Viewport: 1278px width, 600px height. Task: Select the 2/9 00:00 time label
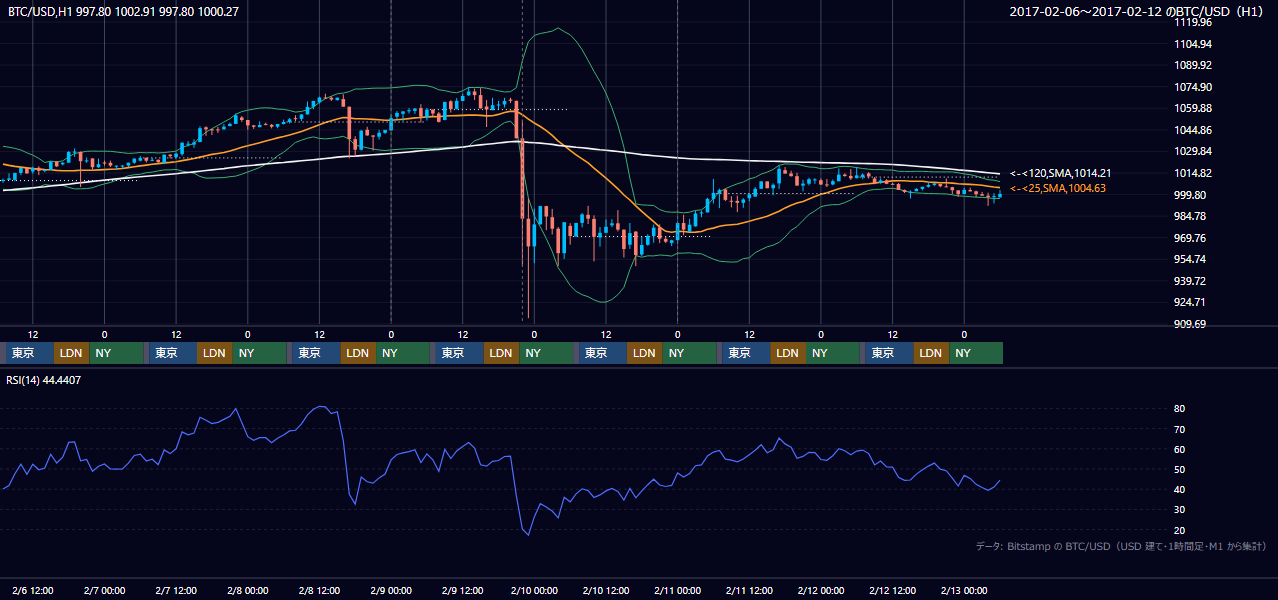(391, 590)
